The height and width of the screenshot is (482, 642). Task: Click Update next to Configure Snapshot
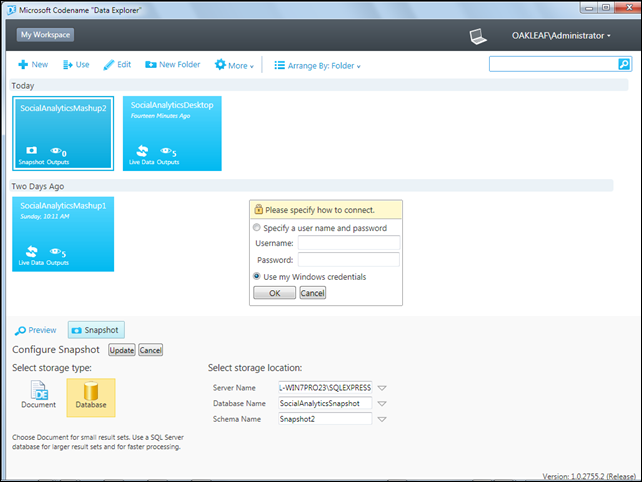122,350
